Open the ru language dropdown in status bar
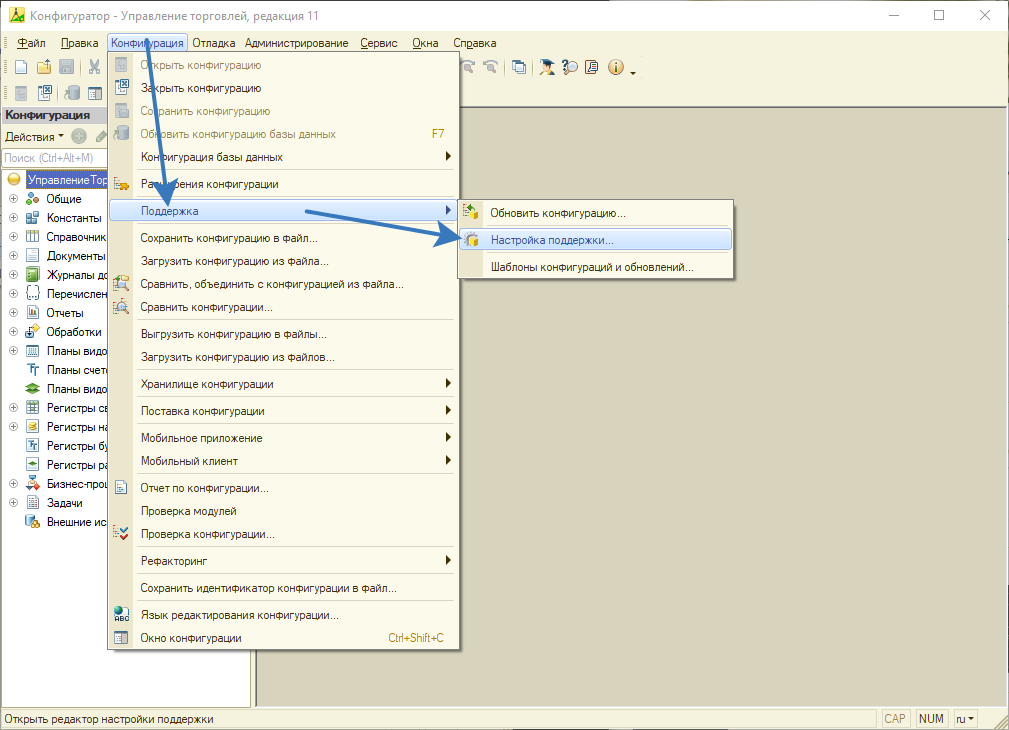 964,719
